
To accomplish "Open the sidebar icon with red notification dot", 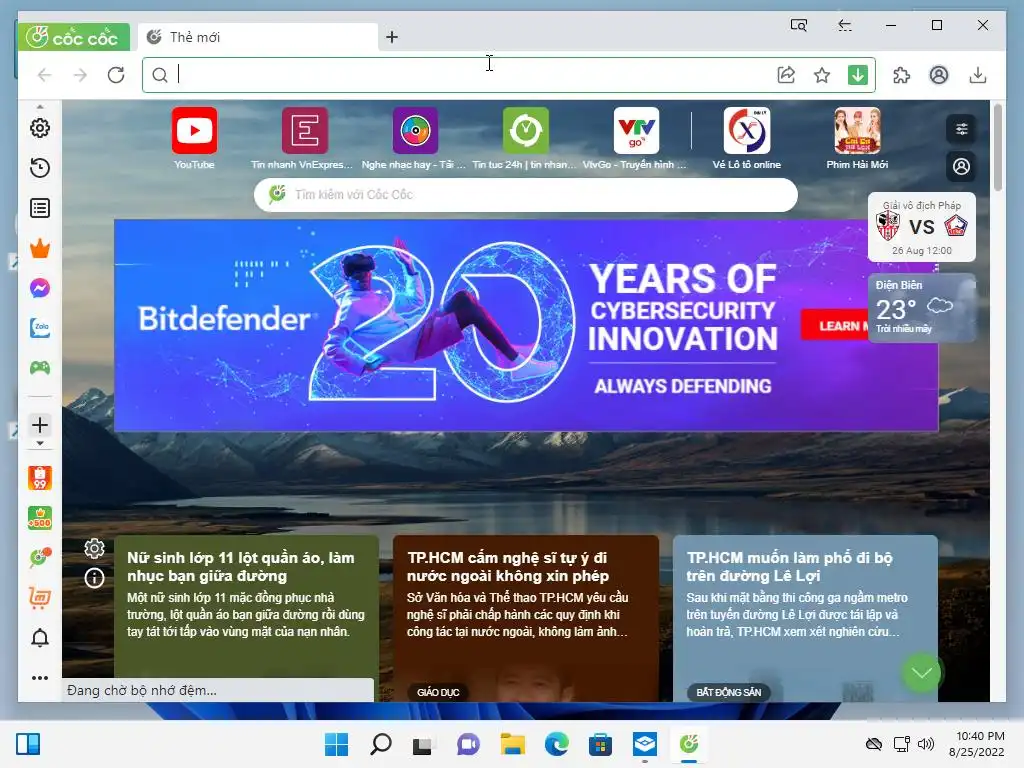I will [x=40, y=558].
